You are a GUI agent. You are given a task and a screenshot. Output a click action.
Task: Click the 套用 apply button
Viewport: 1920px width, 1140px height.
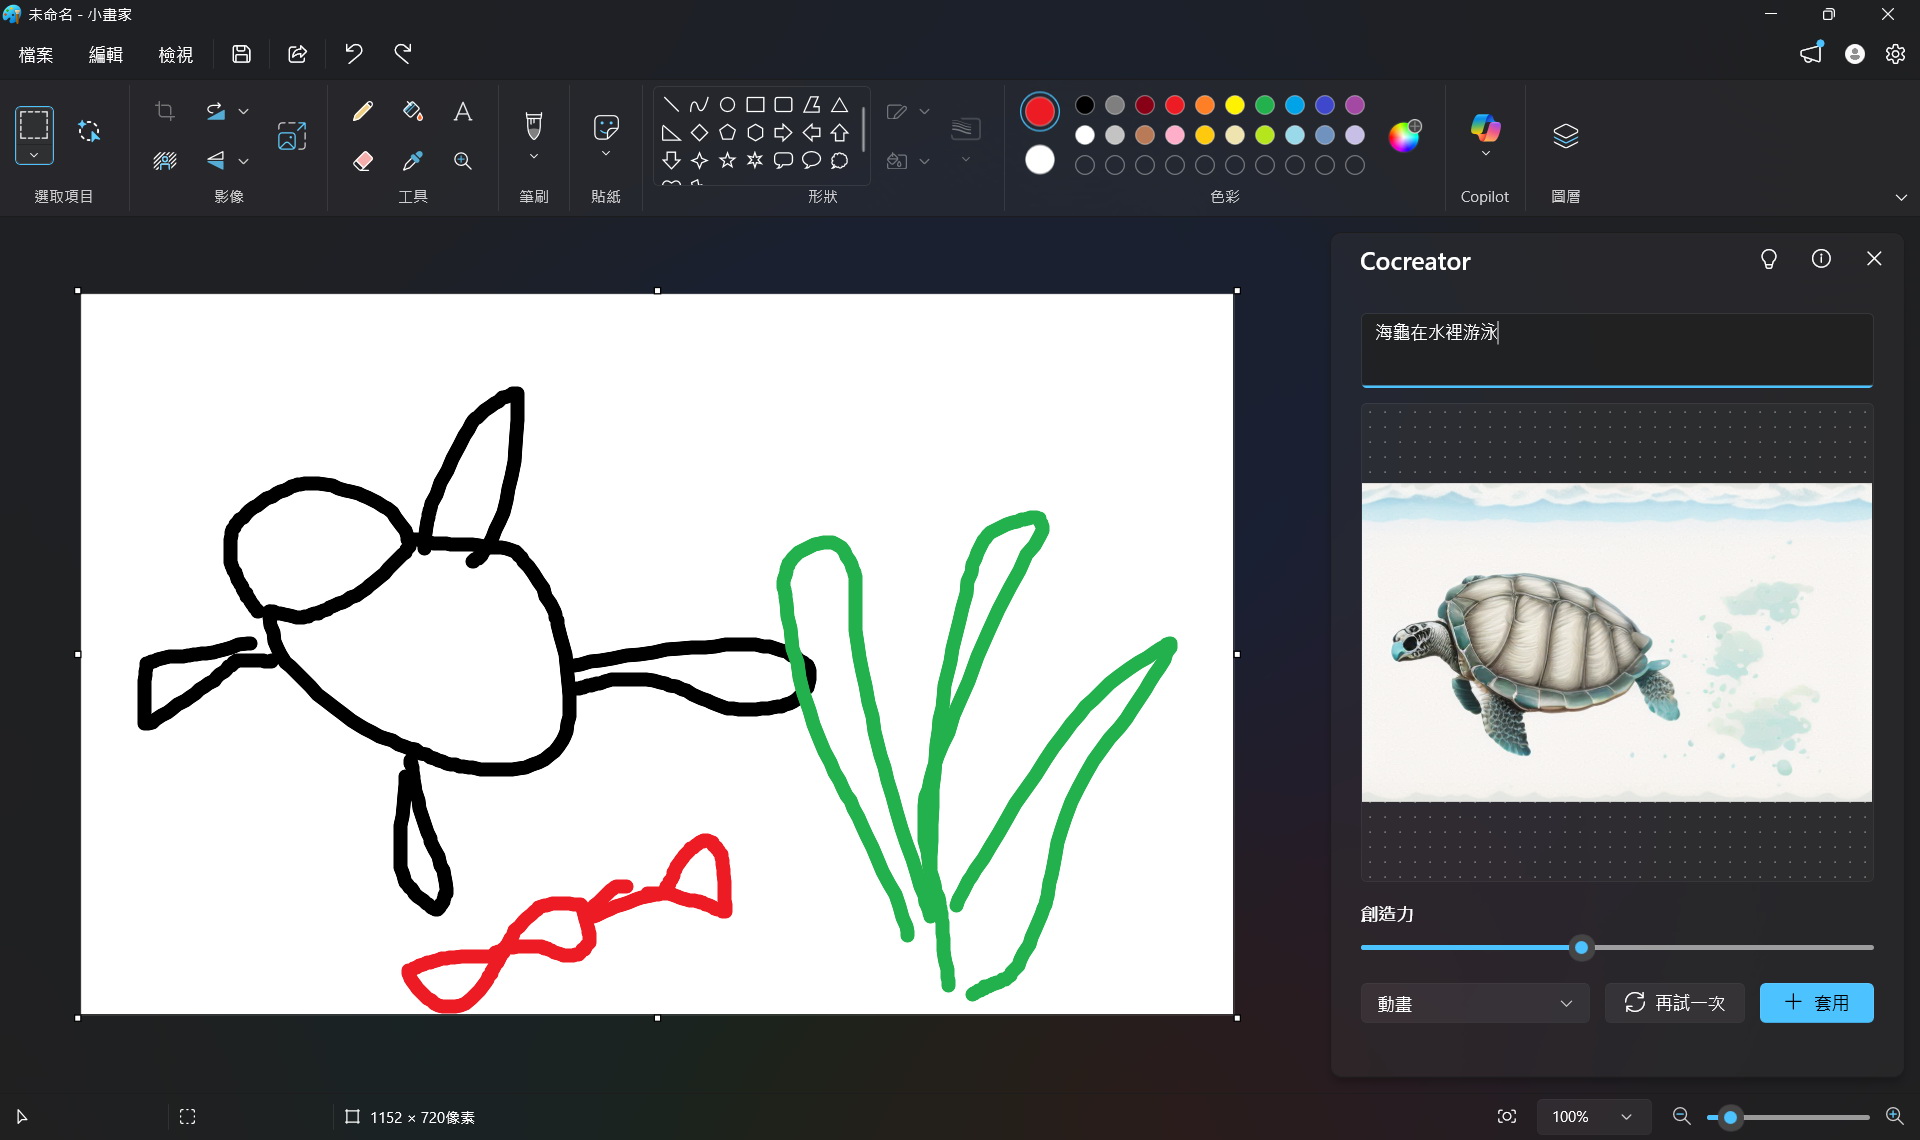(1816, 1003)
